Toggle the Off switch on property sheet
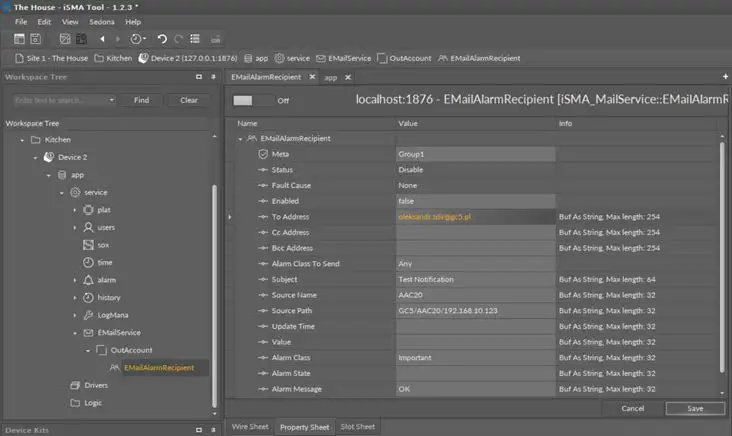 click(253, 100)
